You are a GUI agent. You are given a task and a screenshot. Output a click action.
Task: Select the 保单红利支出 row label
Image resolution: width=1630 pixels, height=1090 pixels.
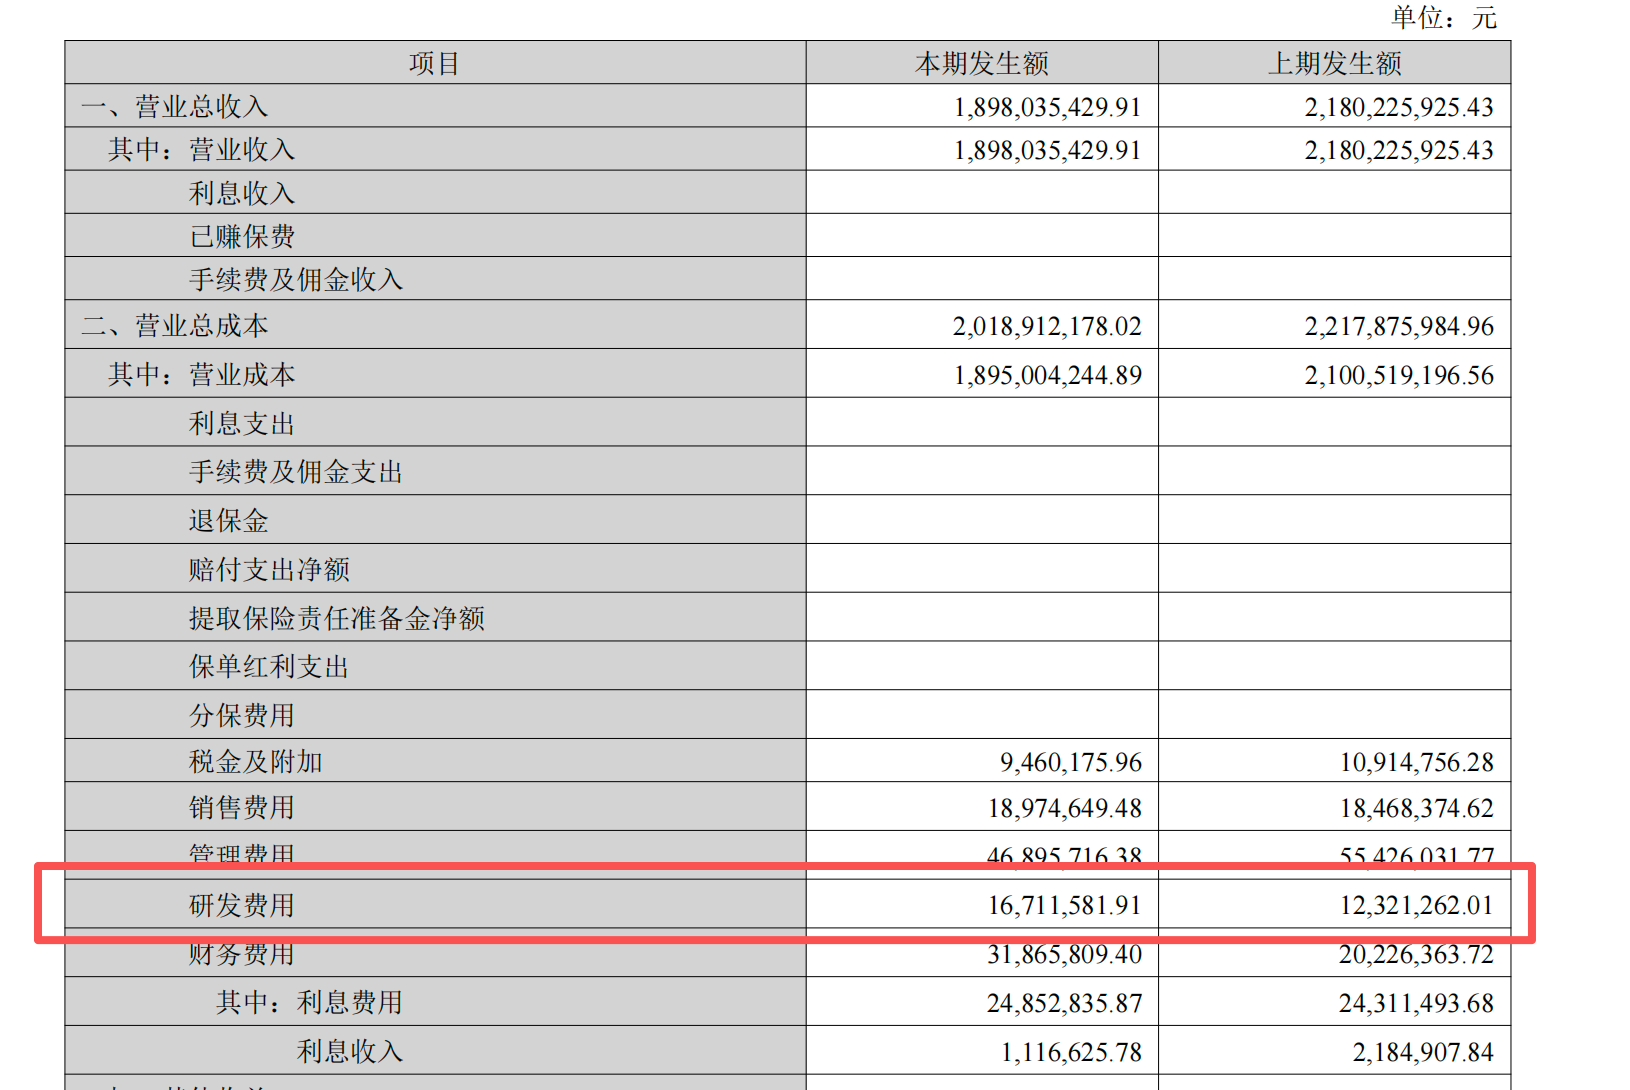click(269, 666)
